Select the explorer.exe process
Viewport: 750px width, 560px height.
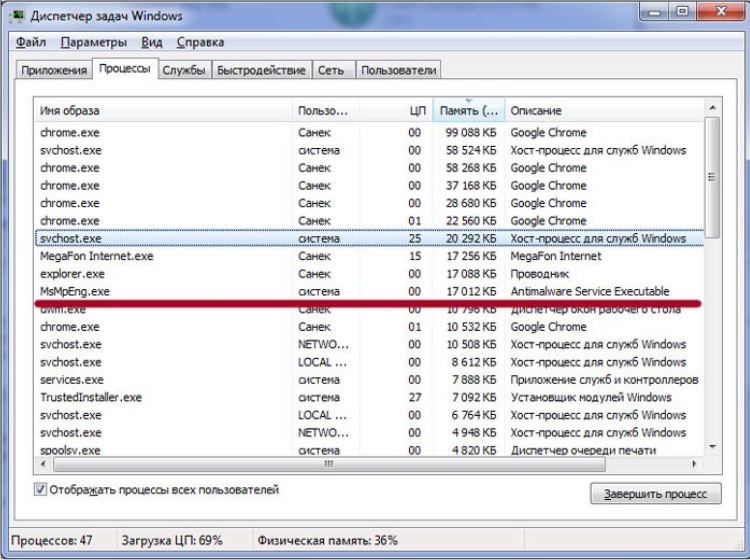point(369,274)
